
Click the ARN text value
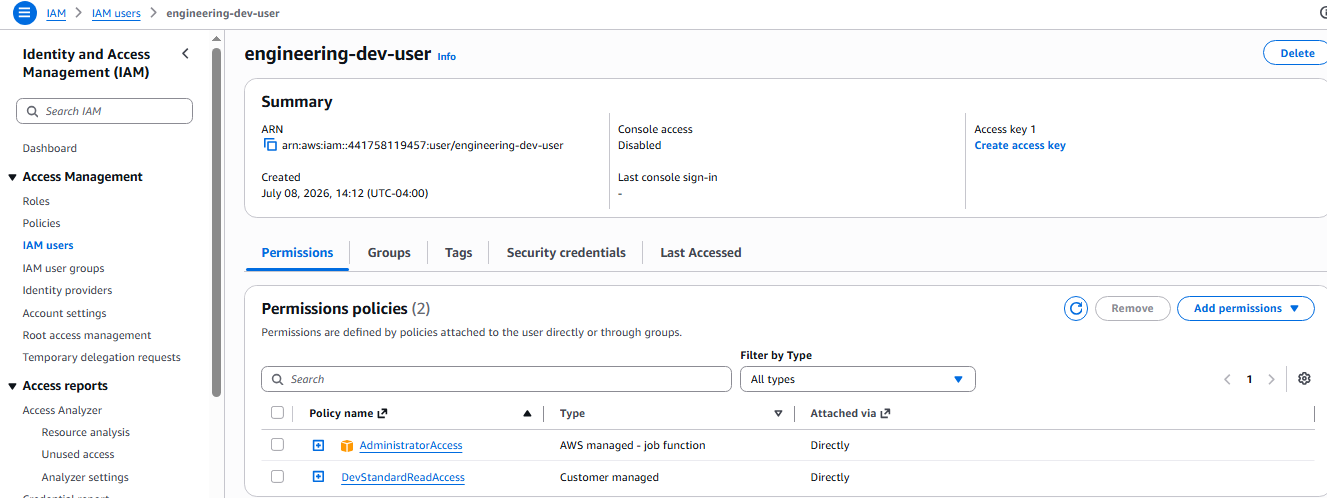[423, 145]
